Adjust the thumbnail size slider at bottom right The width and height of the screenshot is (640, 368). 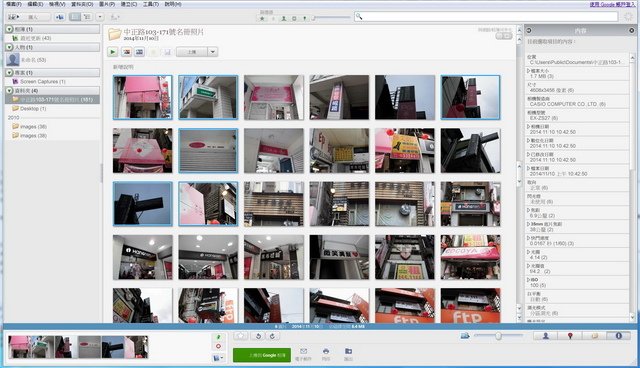[498, 336]
